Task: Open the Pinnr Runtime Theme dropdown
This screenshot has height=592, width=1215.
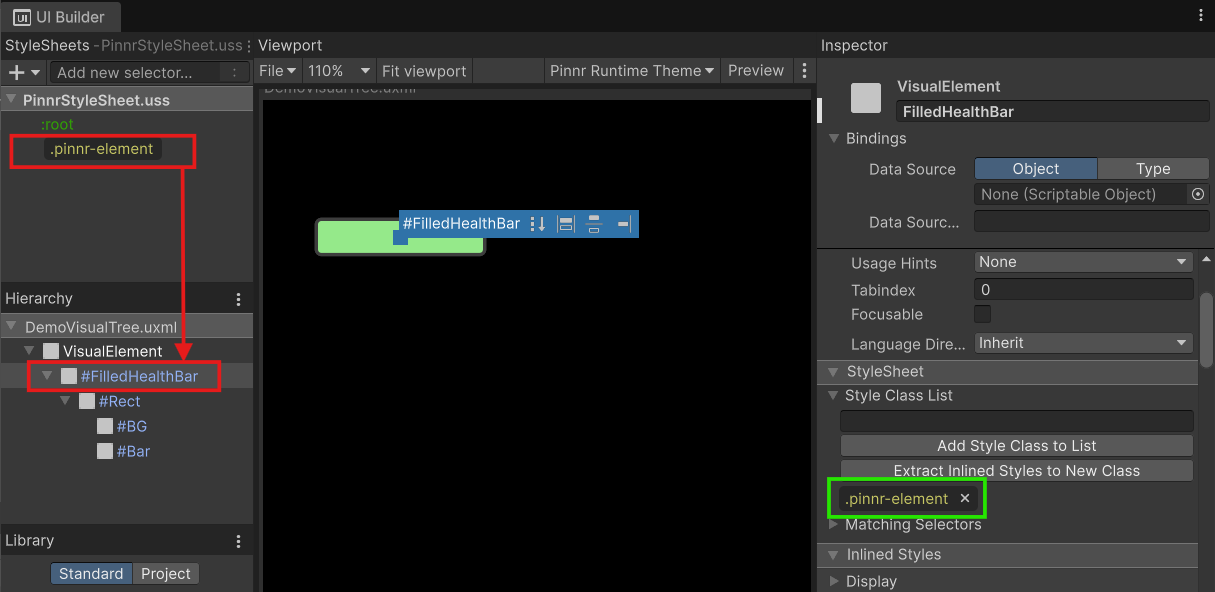Action: point(632,71)
